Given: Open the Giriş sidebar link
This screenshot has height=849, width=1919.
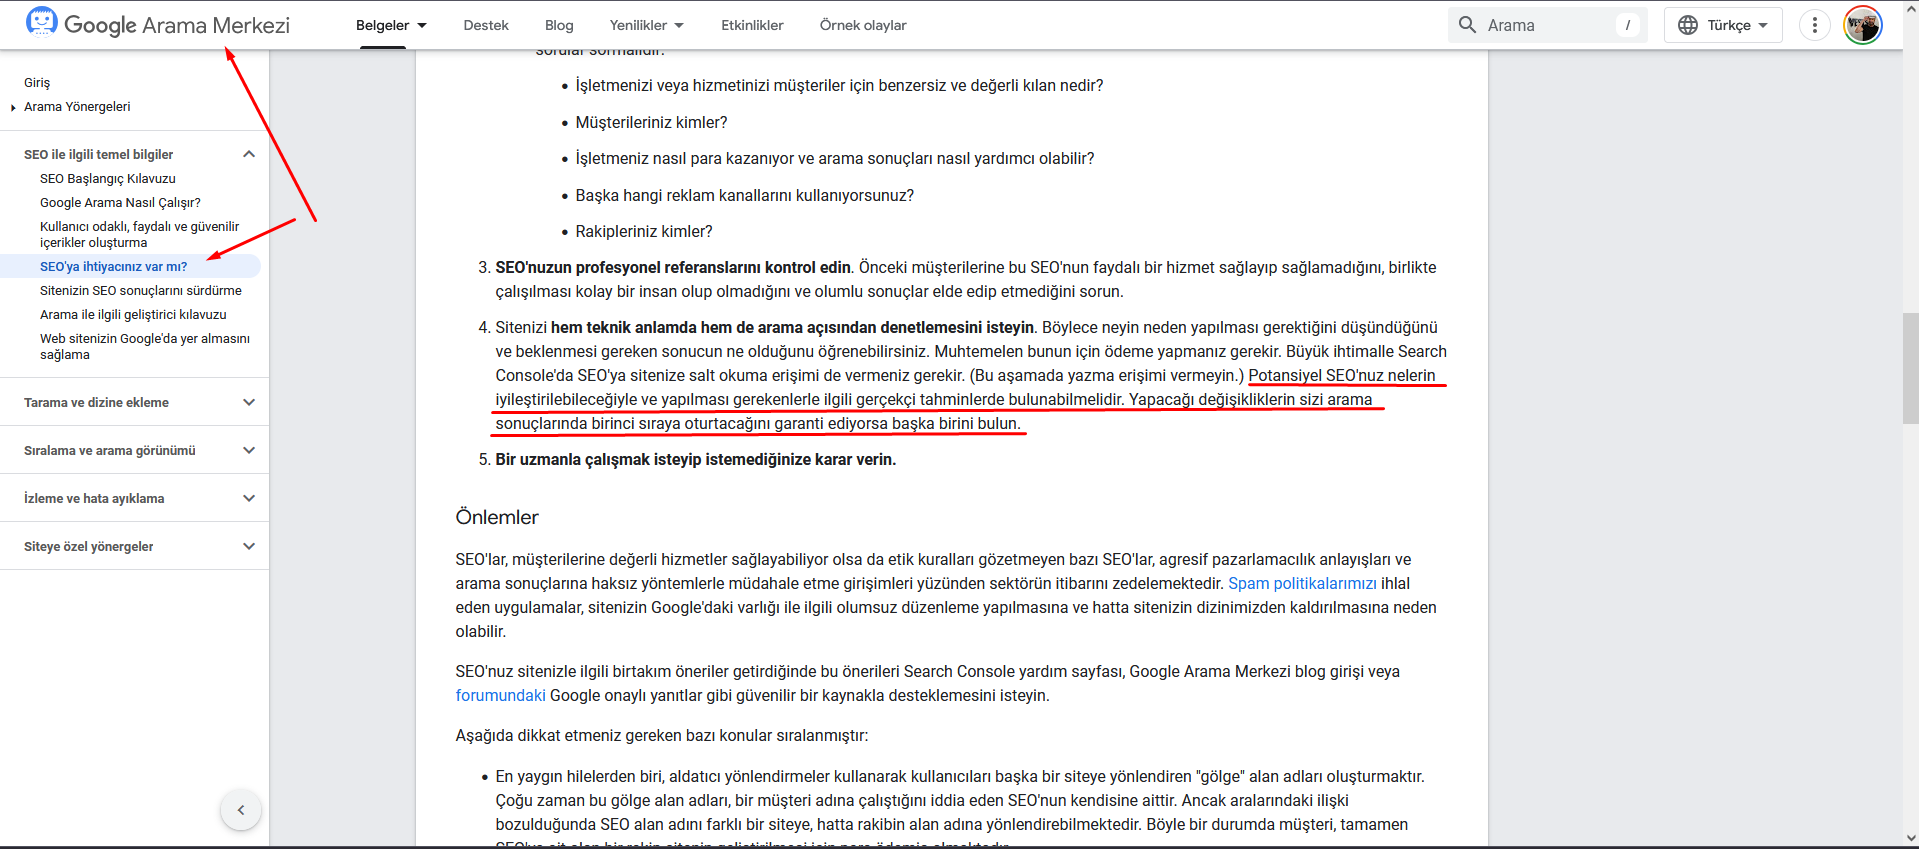Looking at the screenshot, I should click(x=37, y=83).
